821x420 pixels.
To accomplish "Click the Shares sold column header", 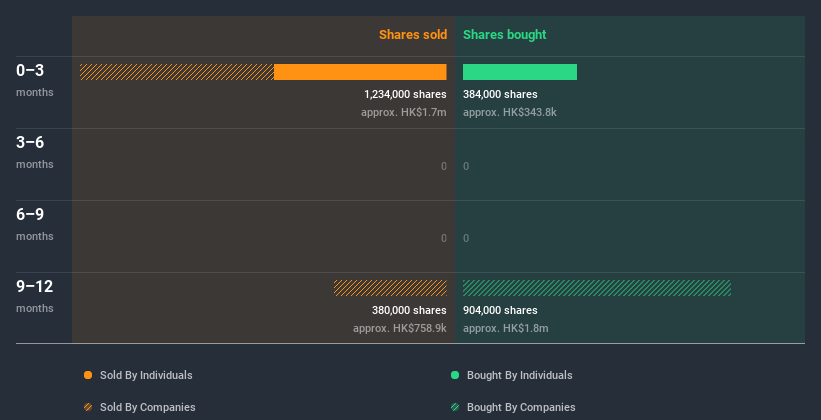I will [412, 35].
